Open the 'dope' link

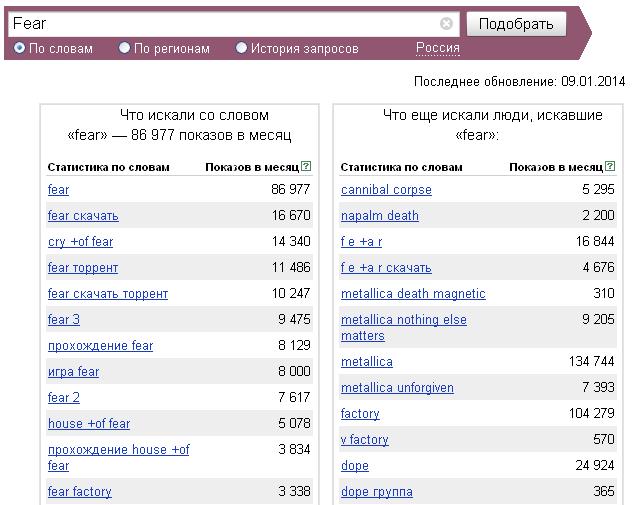[355, 466]
